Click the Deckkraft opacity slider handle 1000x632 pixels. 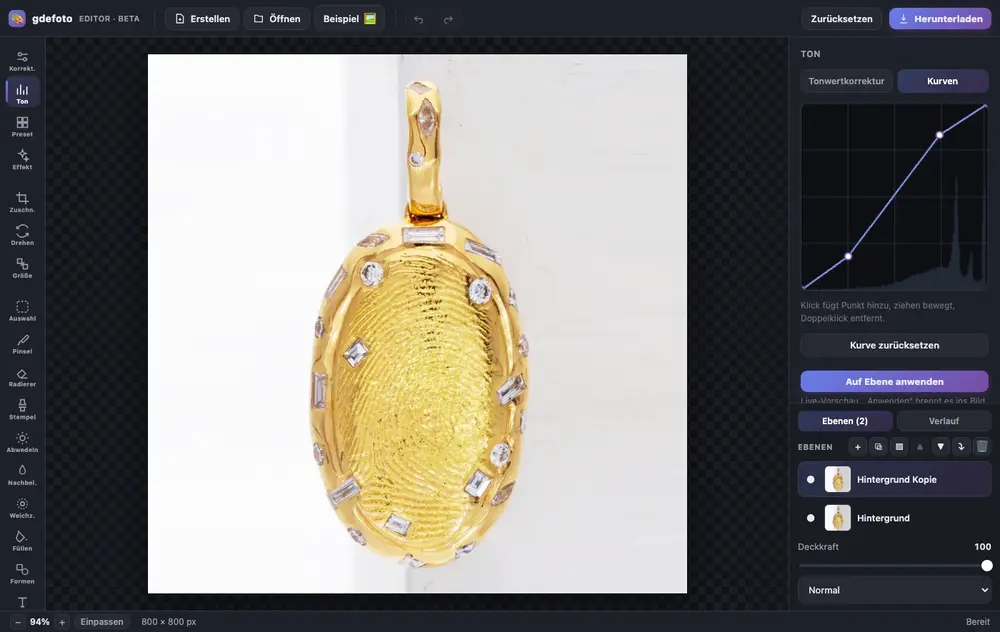[987, 566]
